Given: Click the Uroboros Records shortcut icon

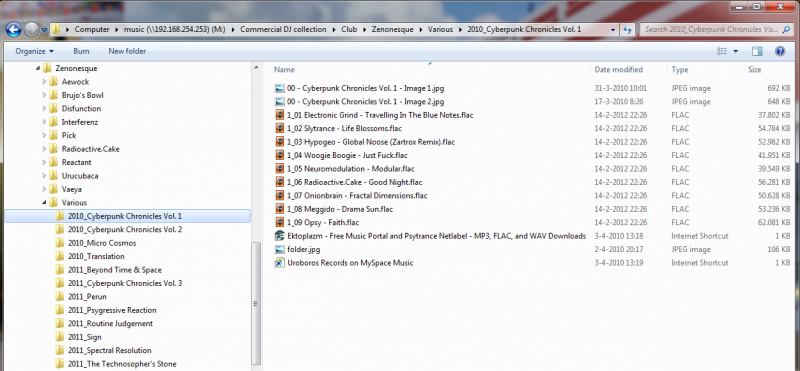Looking at the screenshot, I should 279,263.
